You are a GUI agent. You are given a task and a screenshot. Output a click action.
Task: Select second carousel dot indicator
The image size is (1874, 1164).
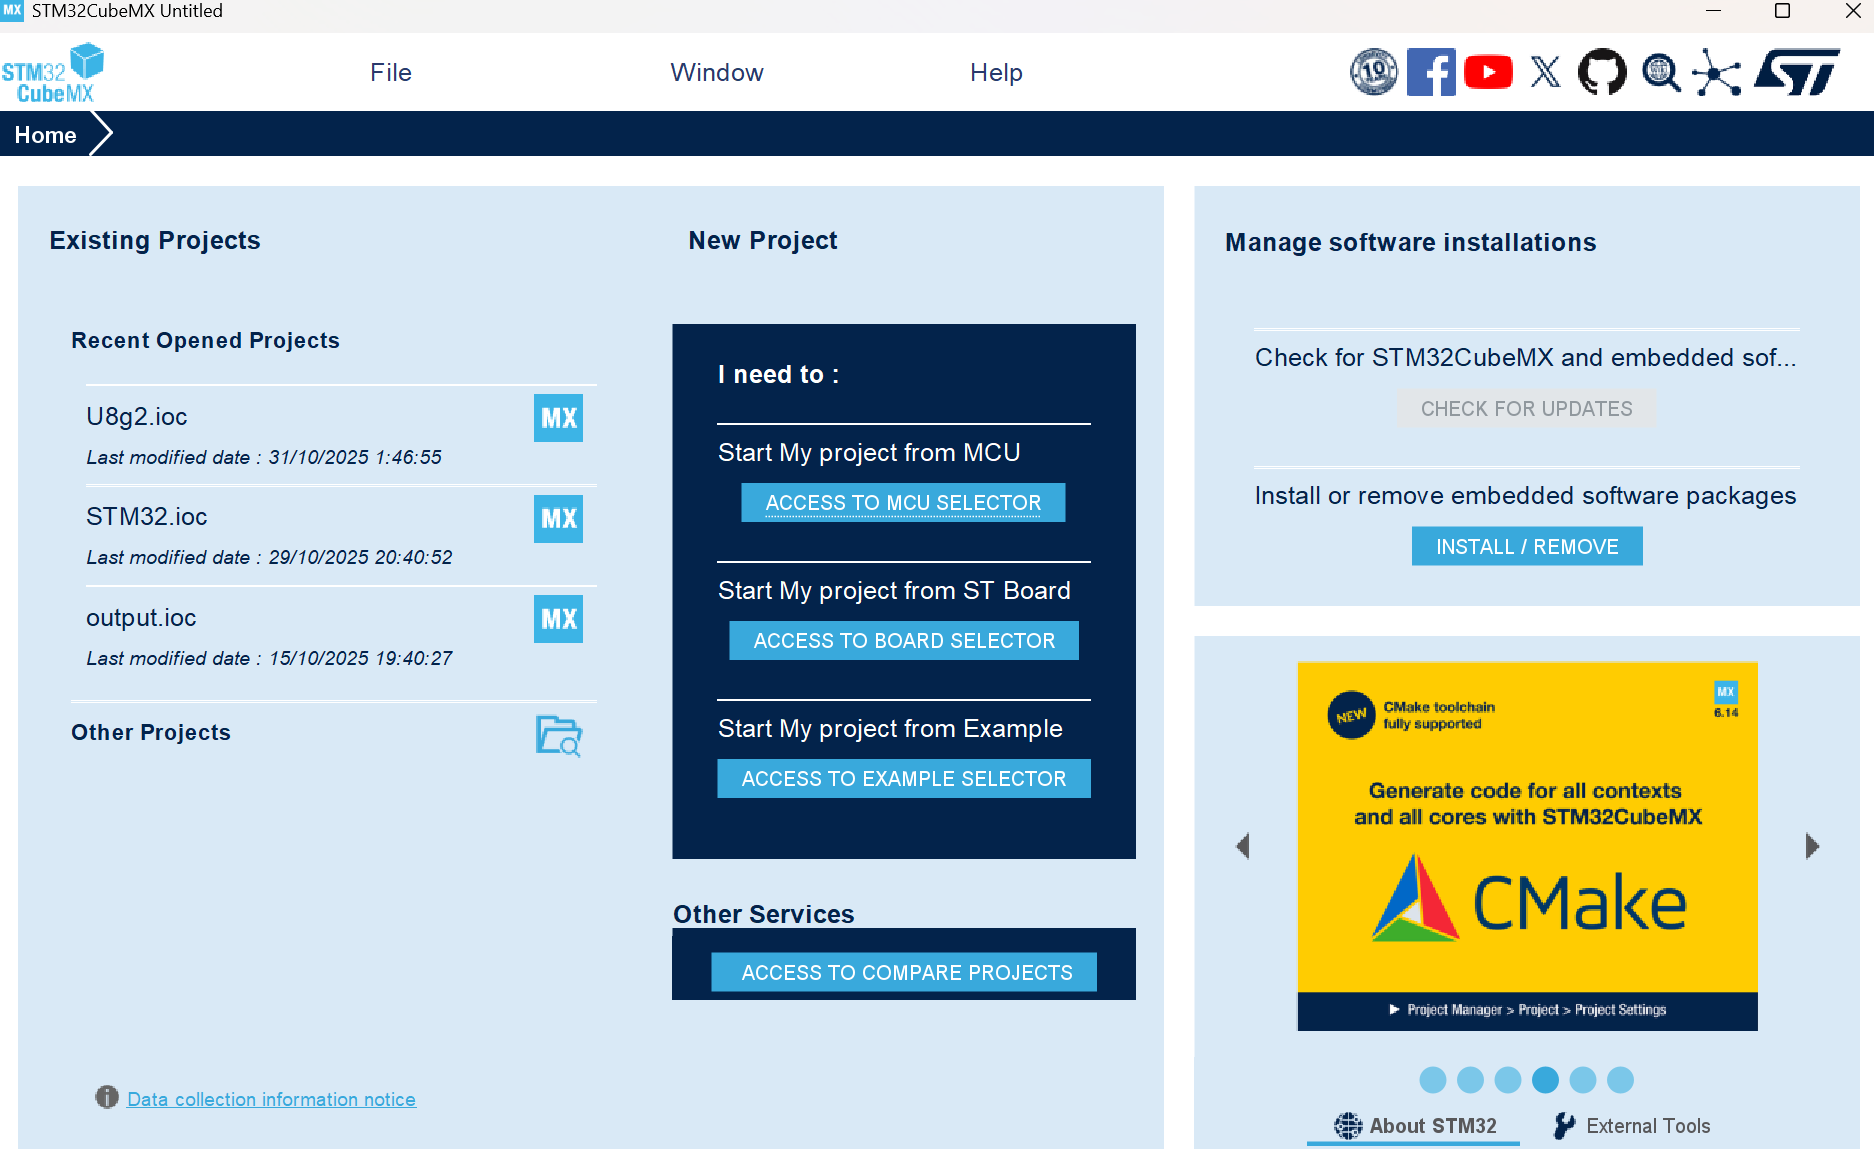pyautogui.click(x=1470, y=1080)
